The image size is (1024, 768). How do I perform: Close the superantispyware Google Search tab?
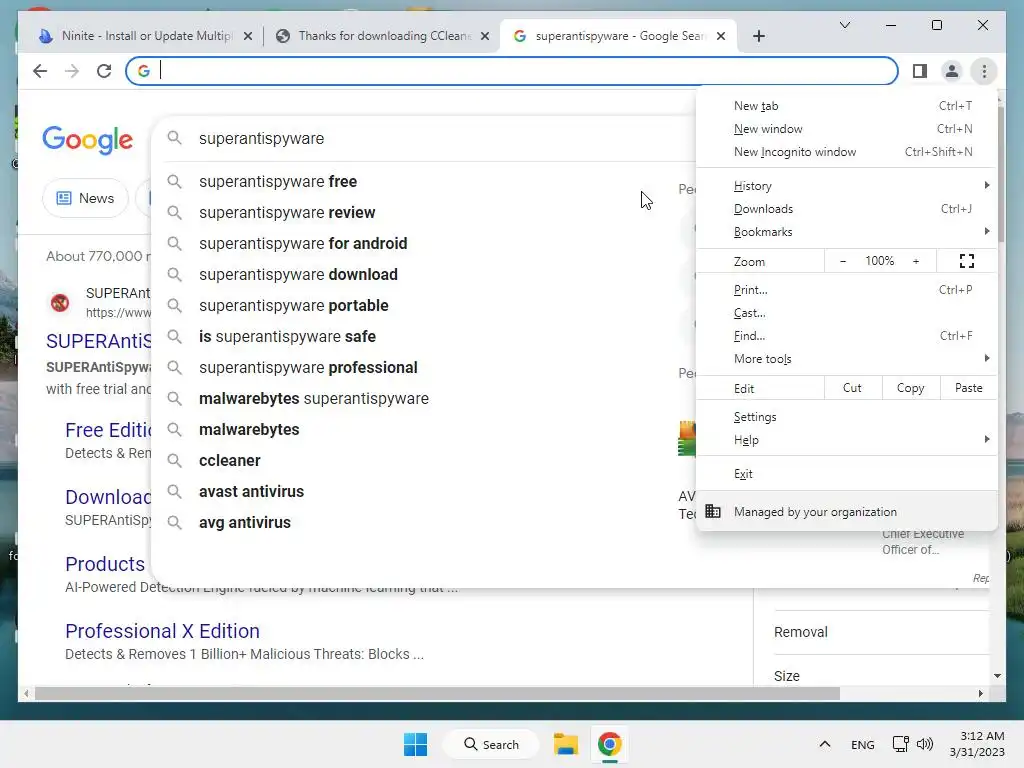click(x=720, y=36)
